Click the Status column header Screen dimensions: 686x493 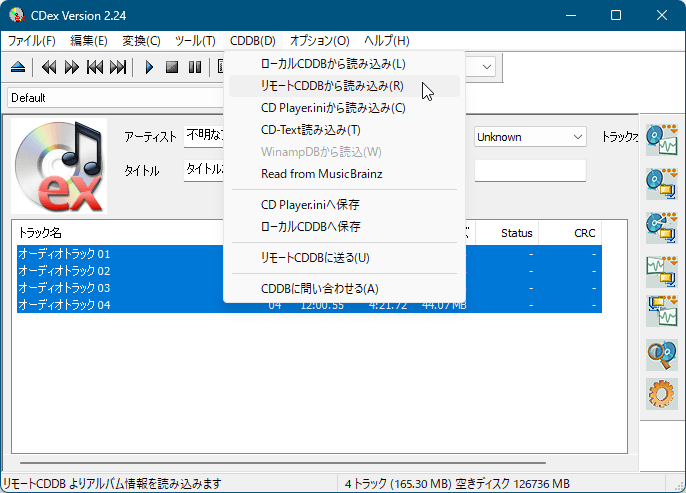[x=516, y=233]
